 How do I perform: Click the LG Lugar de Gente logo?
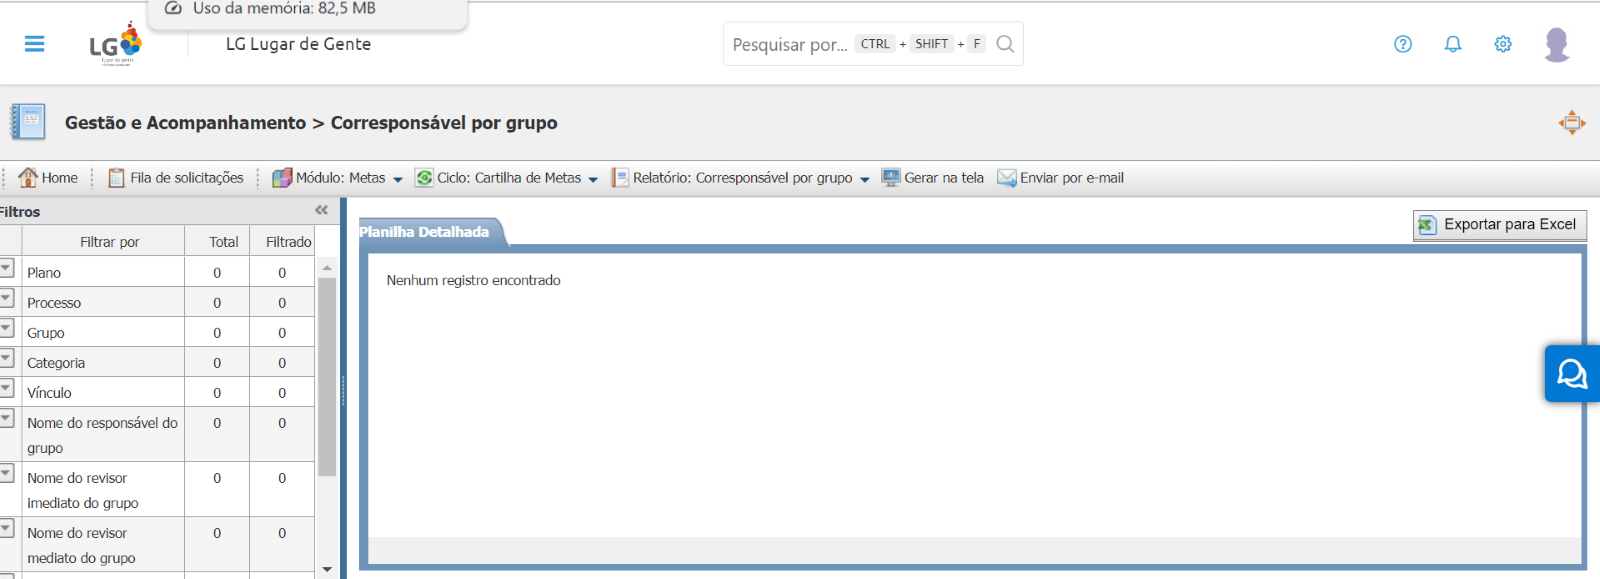click(116, 44)
